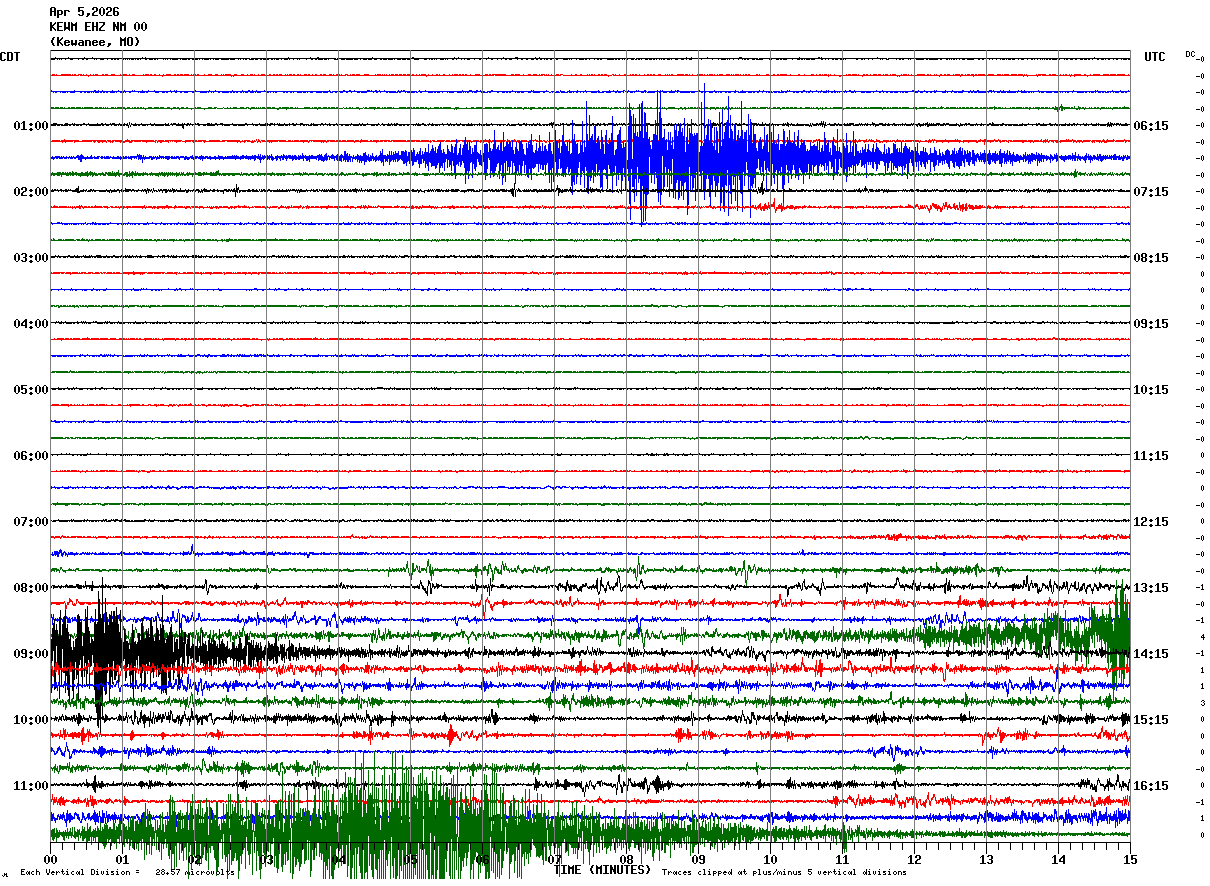Select the 11:00 CDT time label
This screenshot has width=1210, height=886.
[31, 786]
